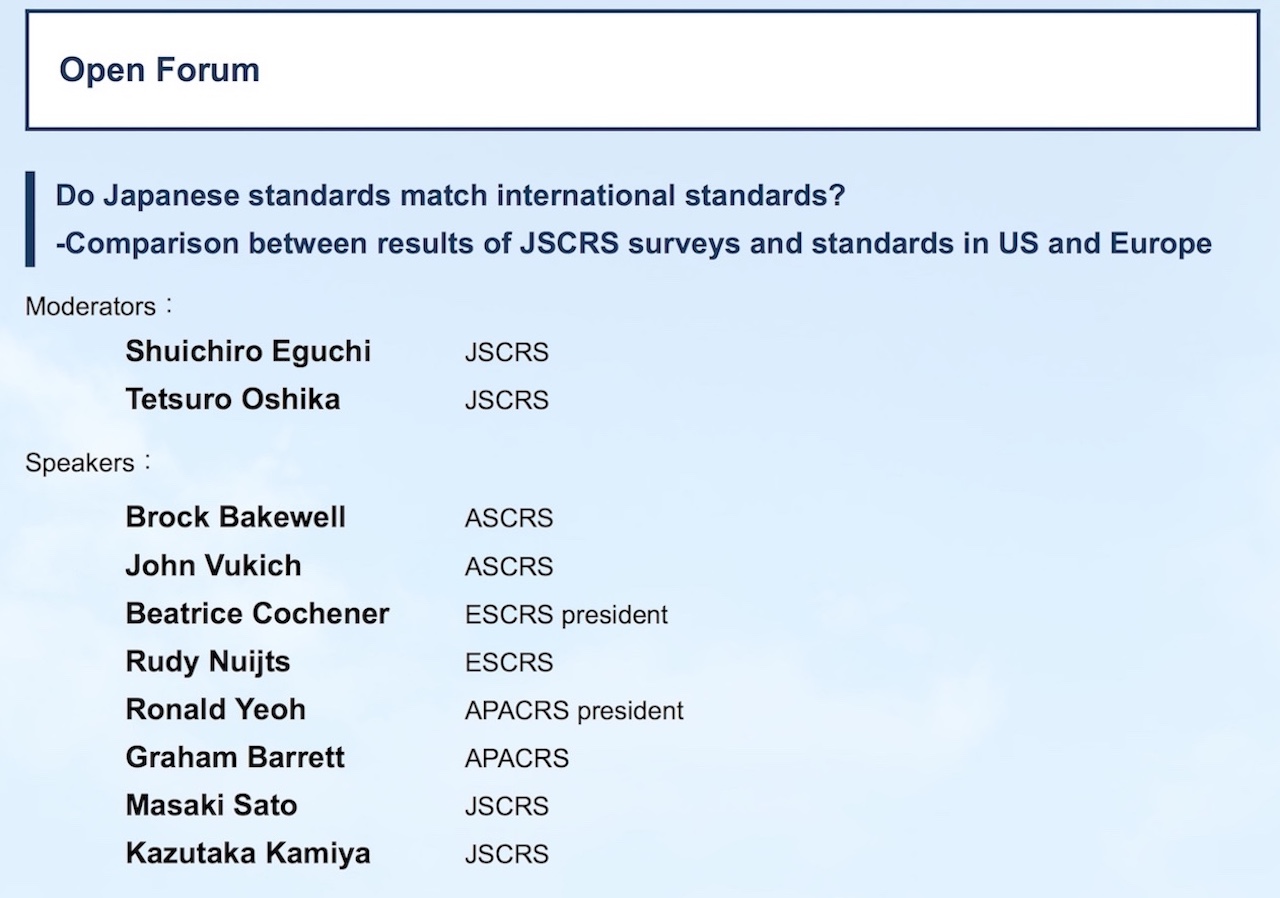Click the 'APACRS president' affiliation text
Screen dimensions: 1280x898
tap(574, 710)
